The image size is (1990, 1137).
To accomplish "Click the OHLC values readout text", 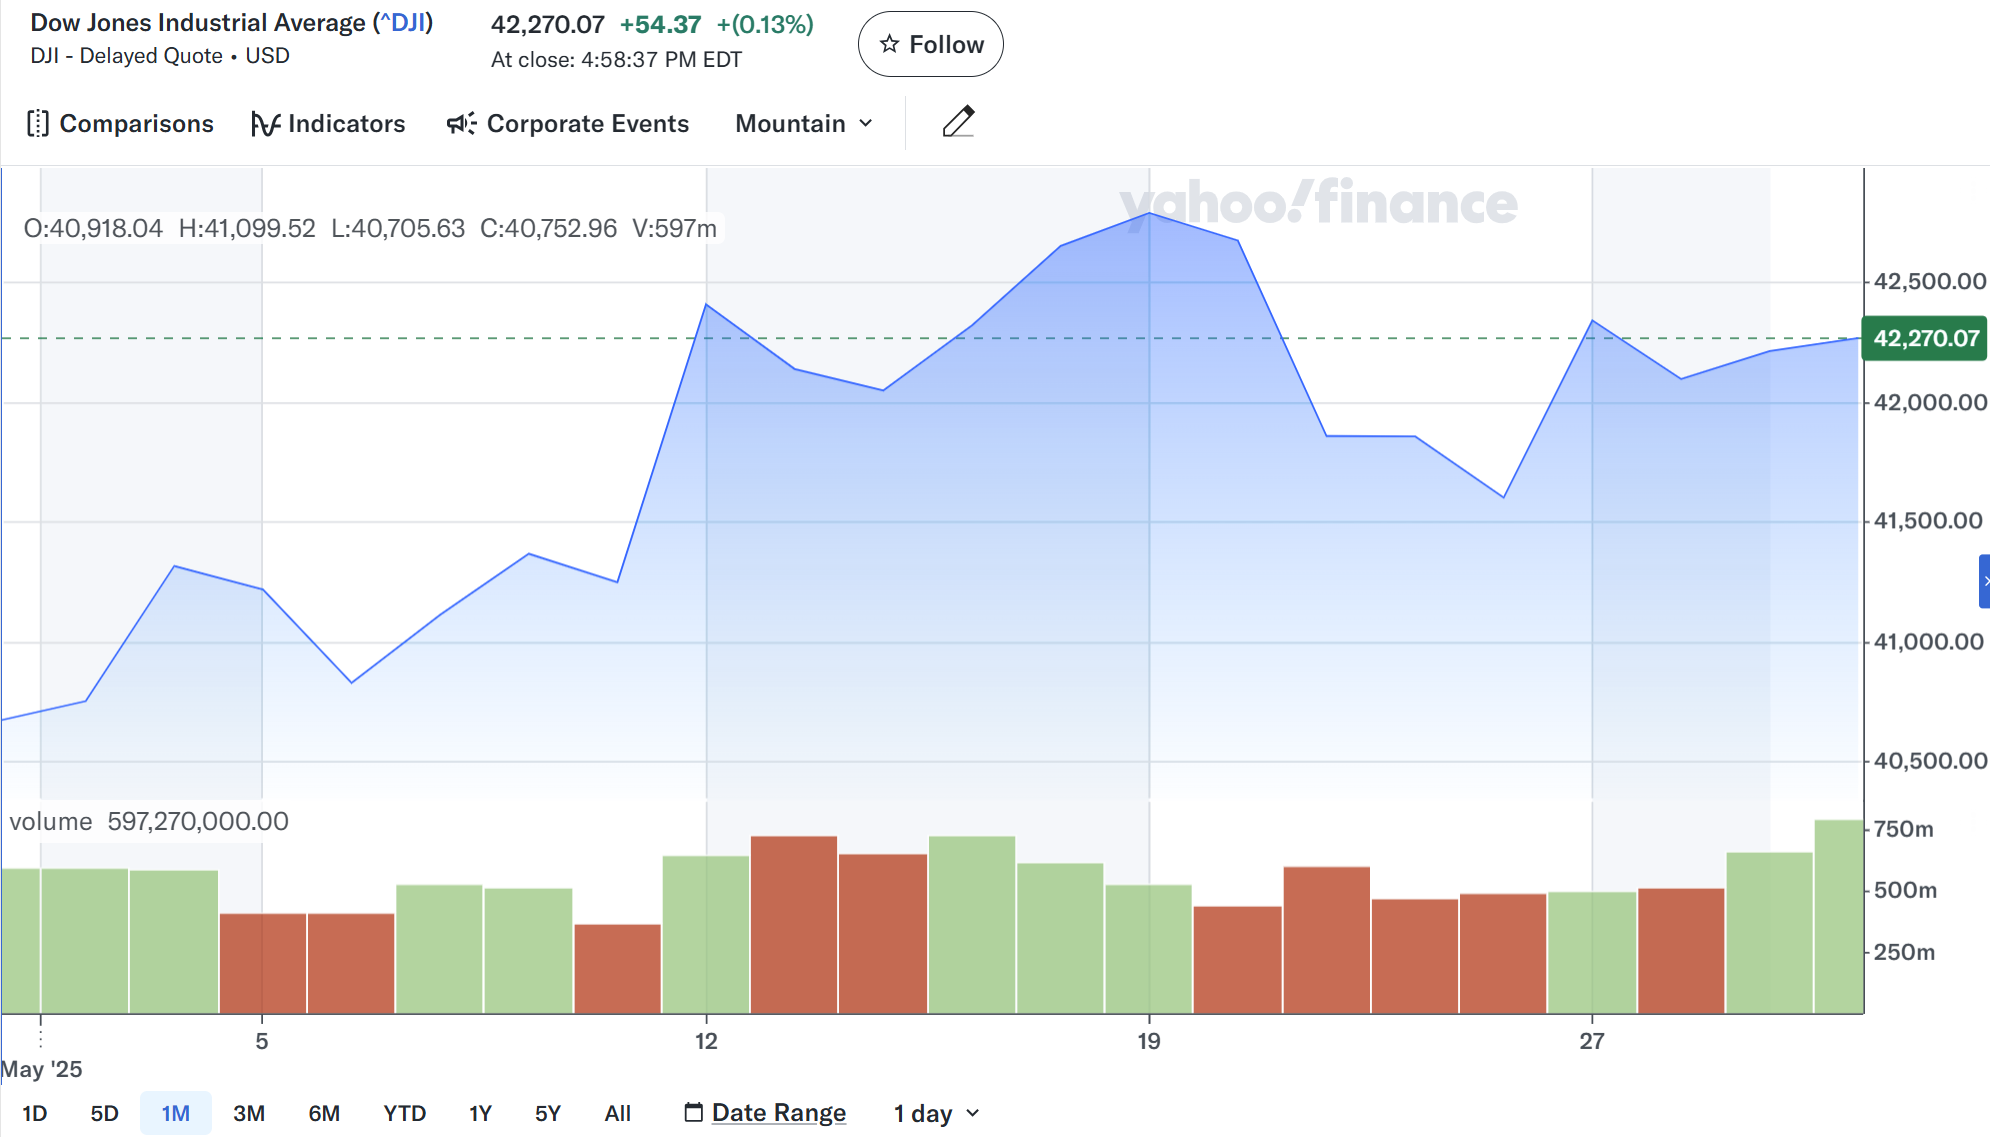I will click(x=370, y=228).
